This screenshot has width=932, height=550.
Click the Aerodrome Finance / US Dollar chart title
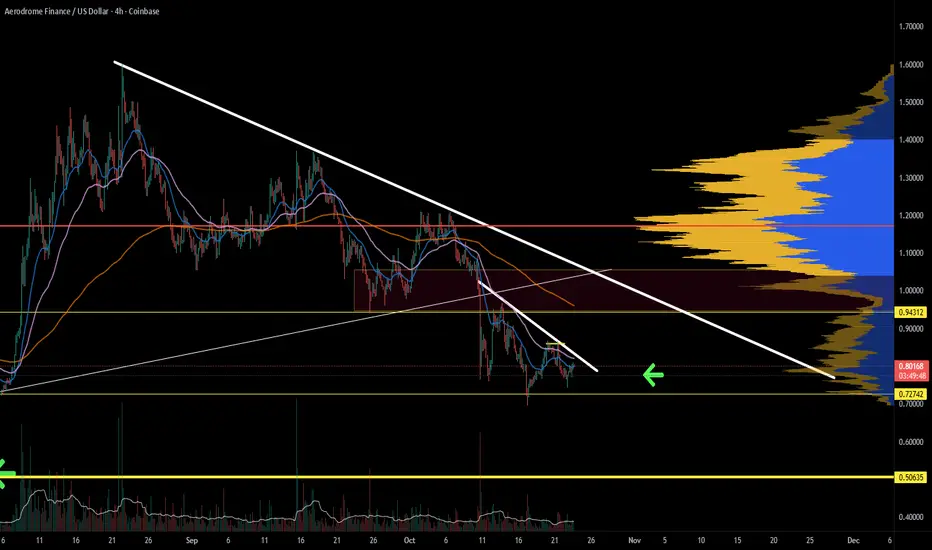pyautogui.click(x=82, y=11)
